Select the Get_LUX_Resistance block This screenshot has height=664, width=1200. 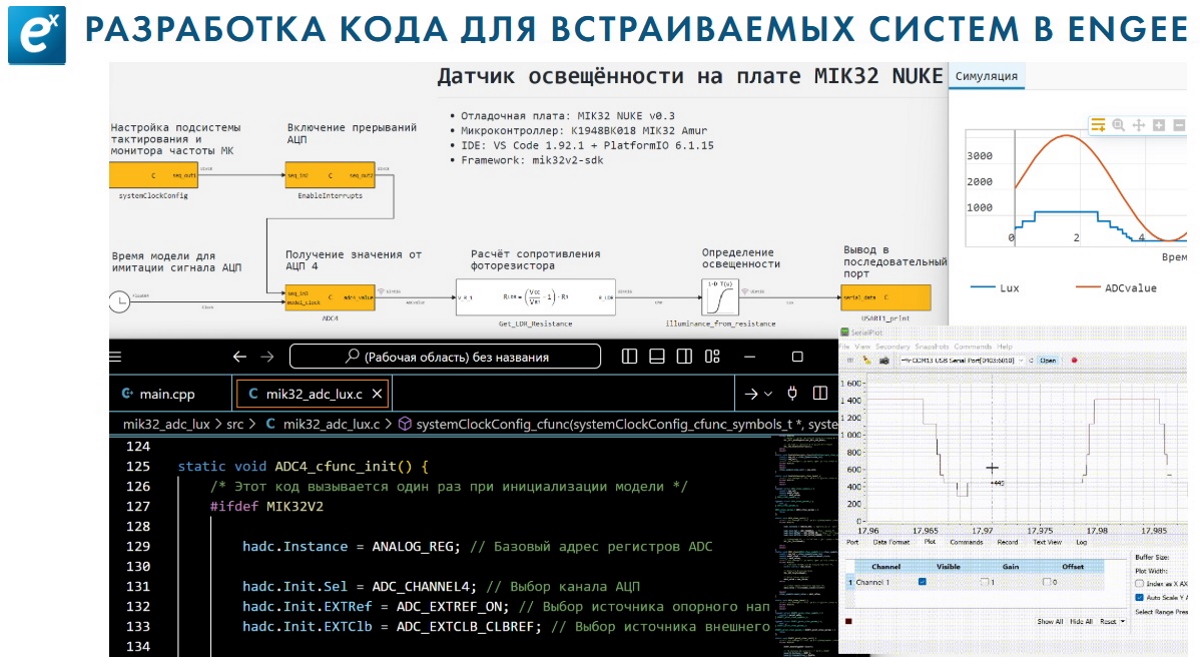[536, 298]
